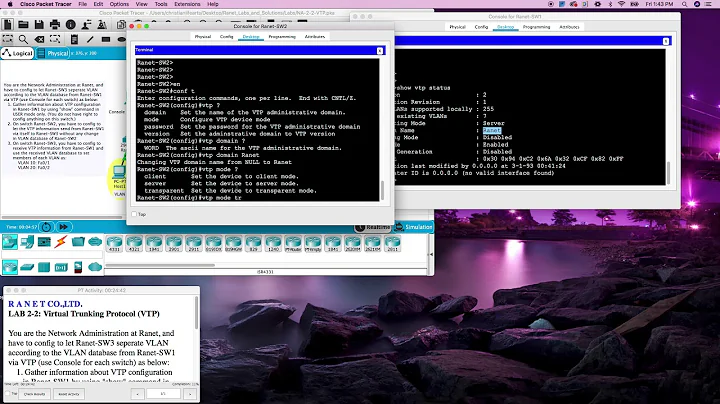
Task: Save the lab with the floppy disk icon
Action: click(x=39, y=24)
